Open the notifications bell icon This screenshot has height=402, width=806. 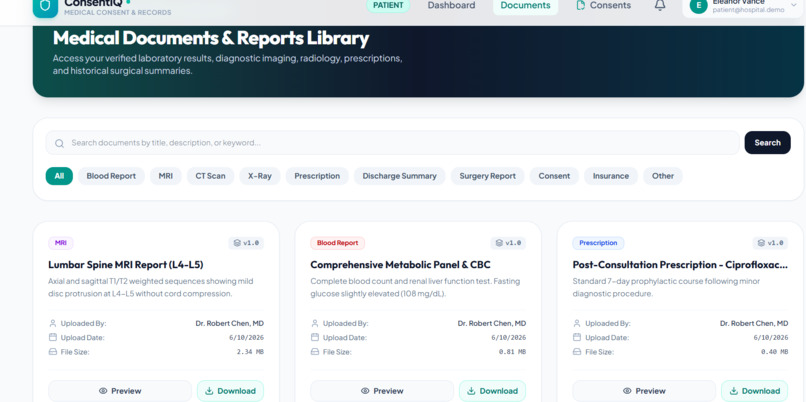(x=660, y=6)
